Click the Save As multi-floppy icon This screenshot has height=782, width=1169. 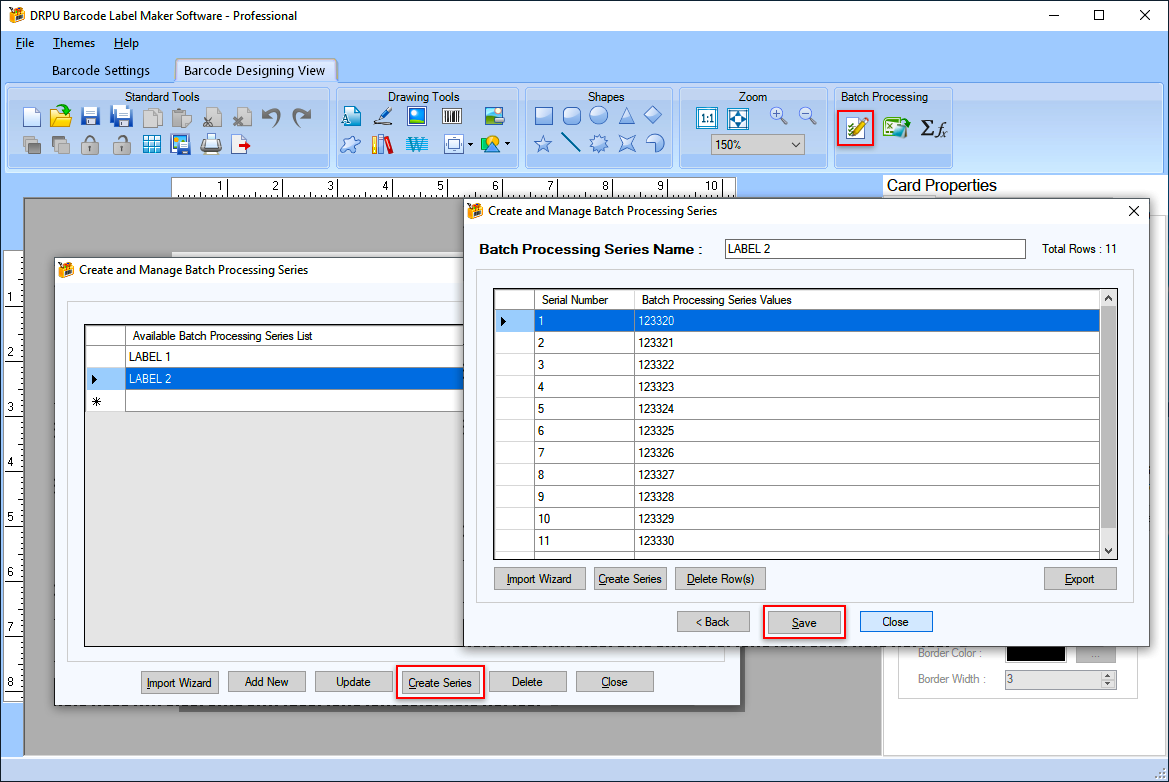(x=121, y=117)
